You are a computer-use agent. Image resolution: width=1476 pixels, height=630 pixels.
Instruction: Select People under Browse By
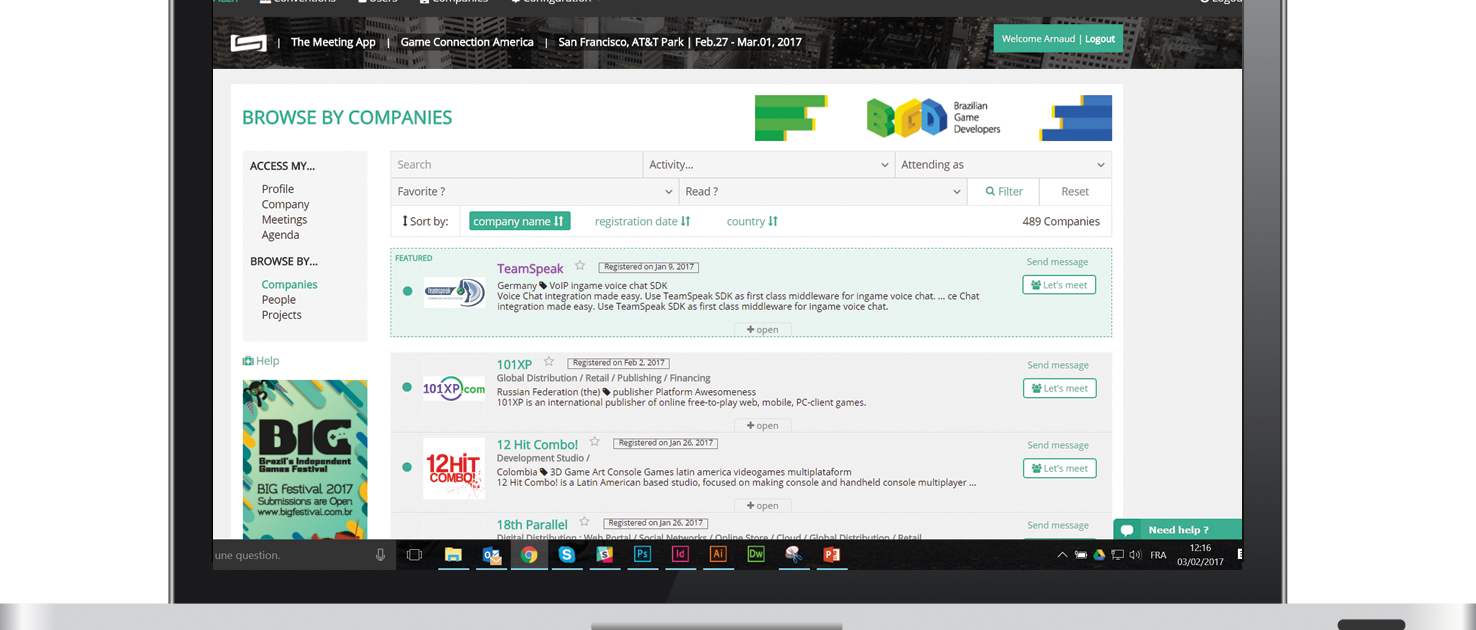279,299
